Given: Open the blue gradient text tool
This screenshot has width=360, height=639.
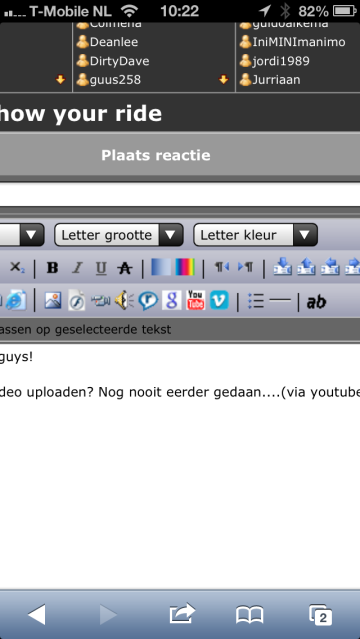Looking at the screenshot, I should [x=161, y=267].
